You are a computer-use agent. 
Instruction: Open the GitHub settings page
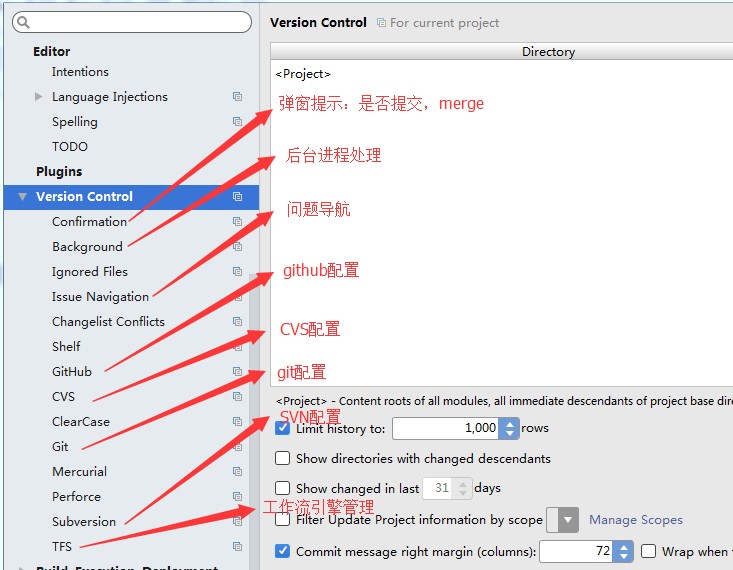pos(72,372)
